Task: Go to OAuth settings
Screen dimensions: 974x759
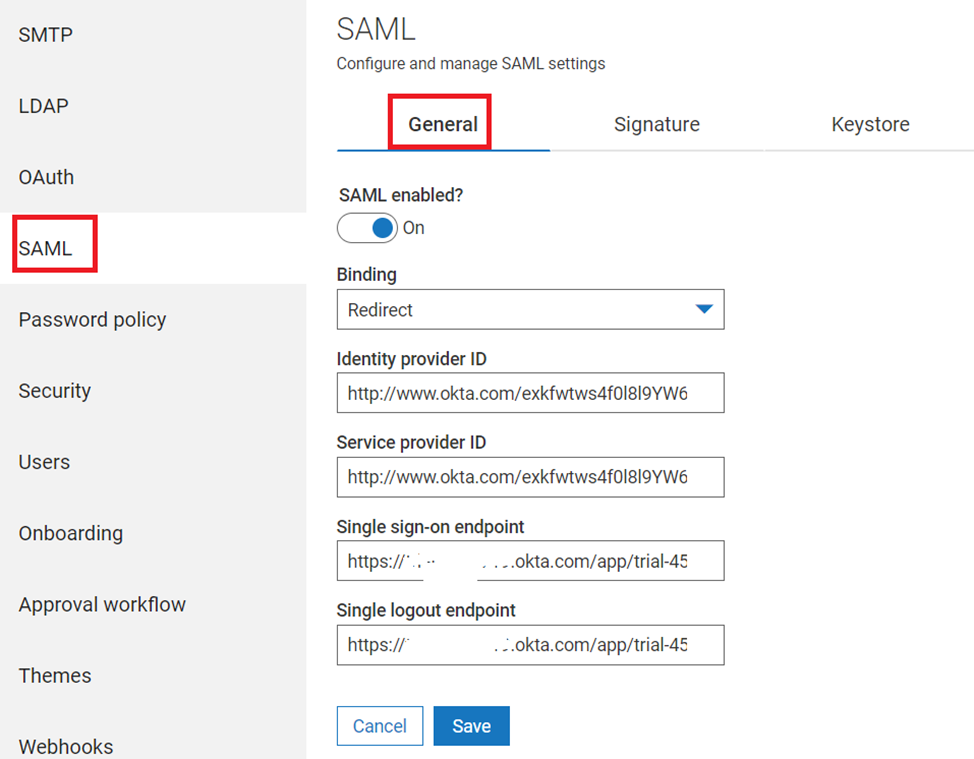Action: [47, 178]
